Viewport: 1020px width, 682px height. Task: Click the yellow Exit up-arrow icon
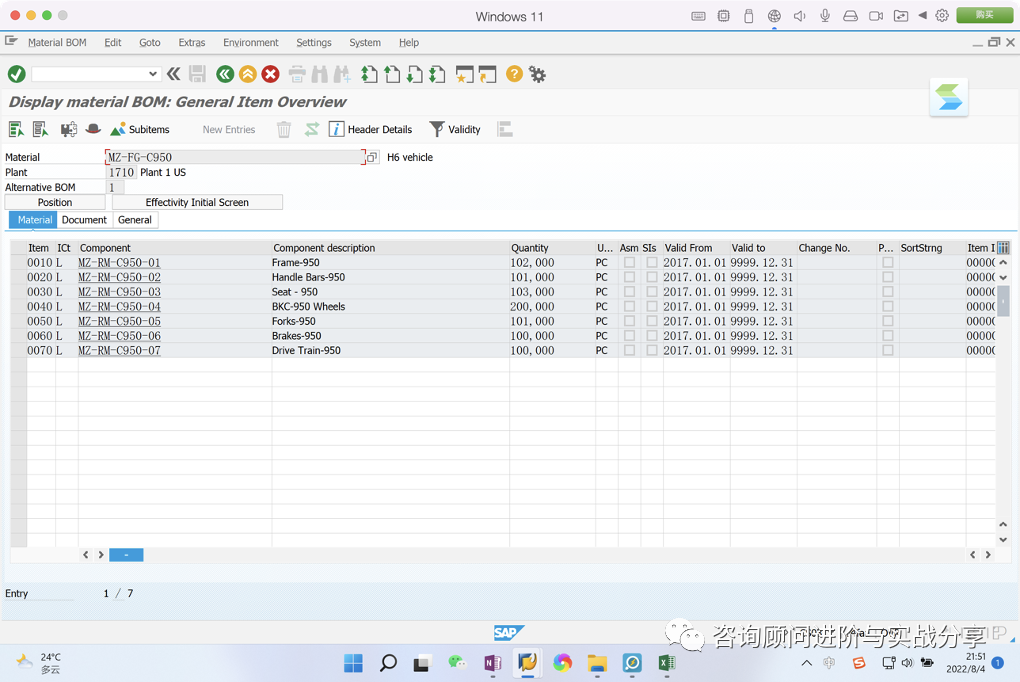[248, 74]
